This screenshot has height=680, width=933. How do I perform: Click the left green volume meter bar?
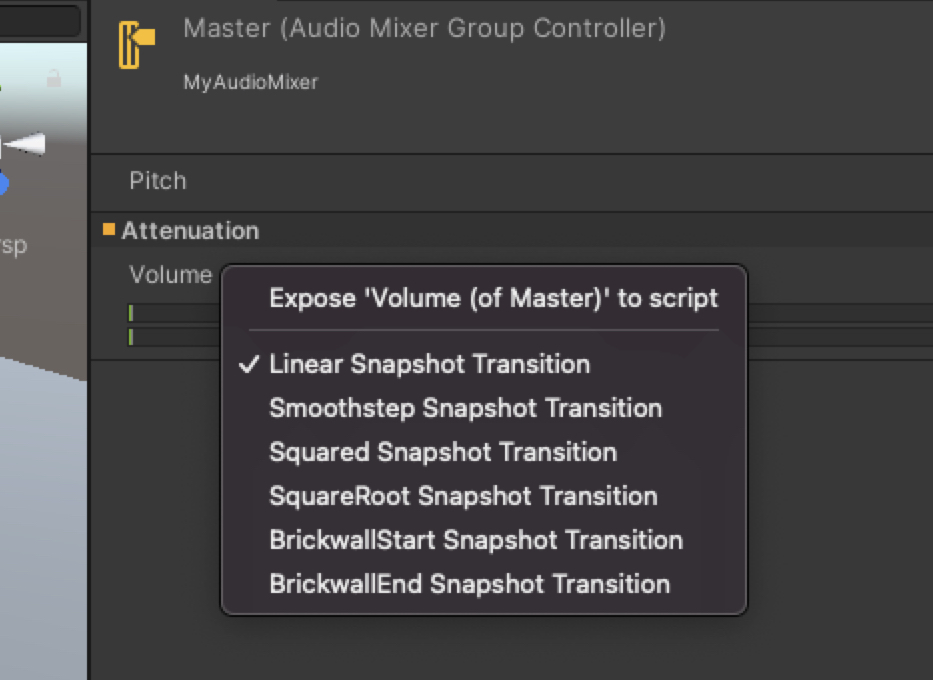[x=131, y=312]
